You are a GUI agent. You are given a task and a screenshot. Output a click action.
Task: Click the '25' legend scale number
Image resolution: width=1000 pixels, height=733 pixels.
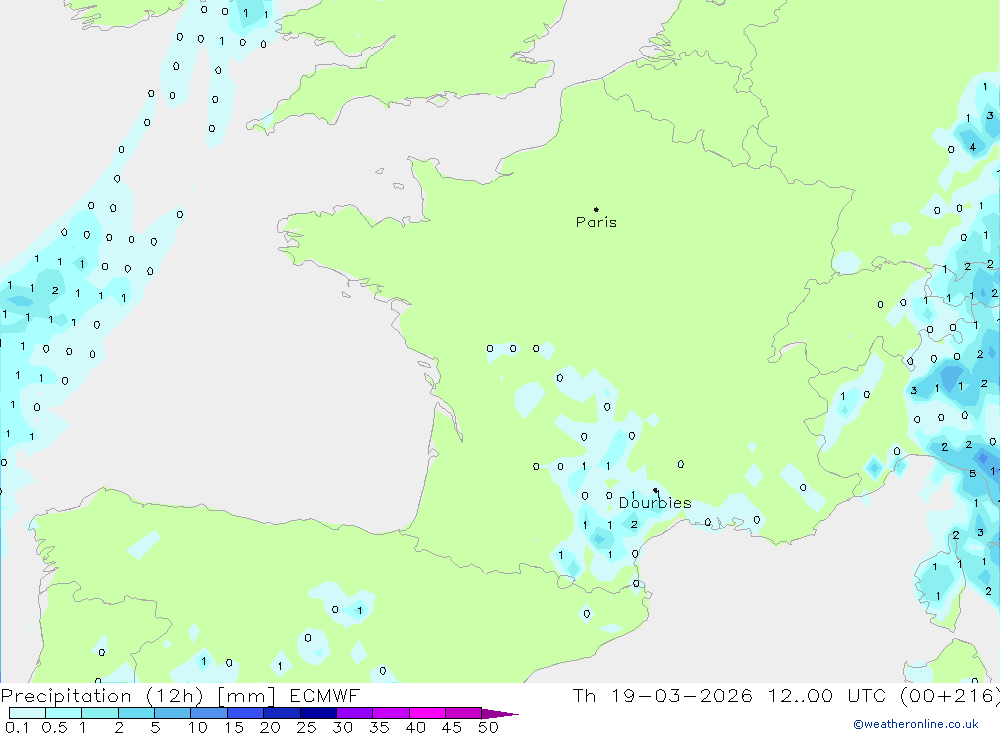(306, 727)
